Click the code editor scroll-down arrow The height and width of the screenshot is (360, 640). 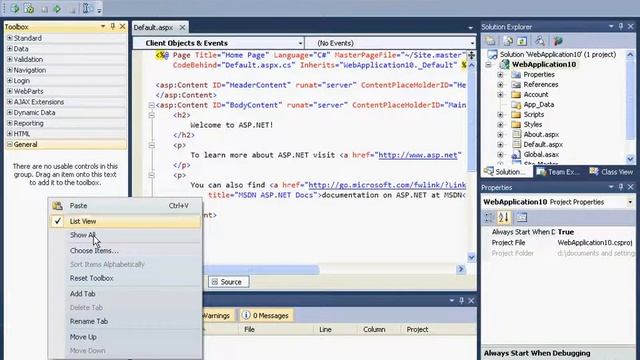[x=471, y=257]
